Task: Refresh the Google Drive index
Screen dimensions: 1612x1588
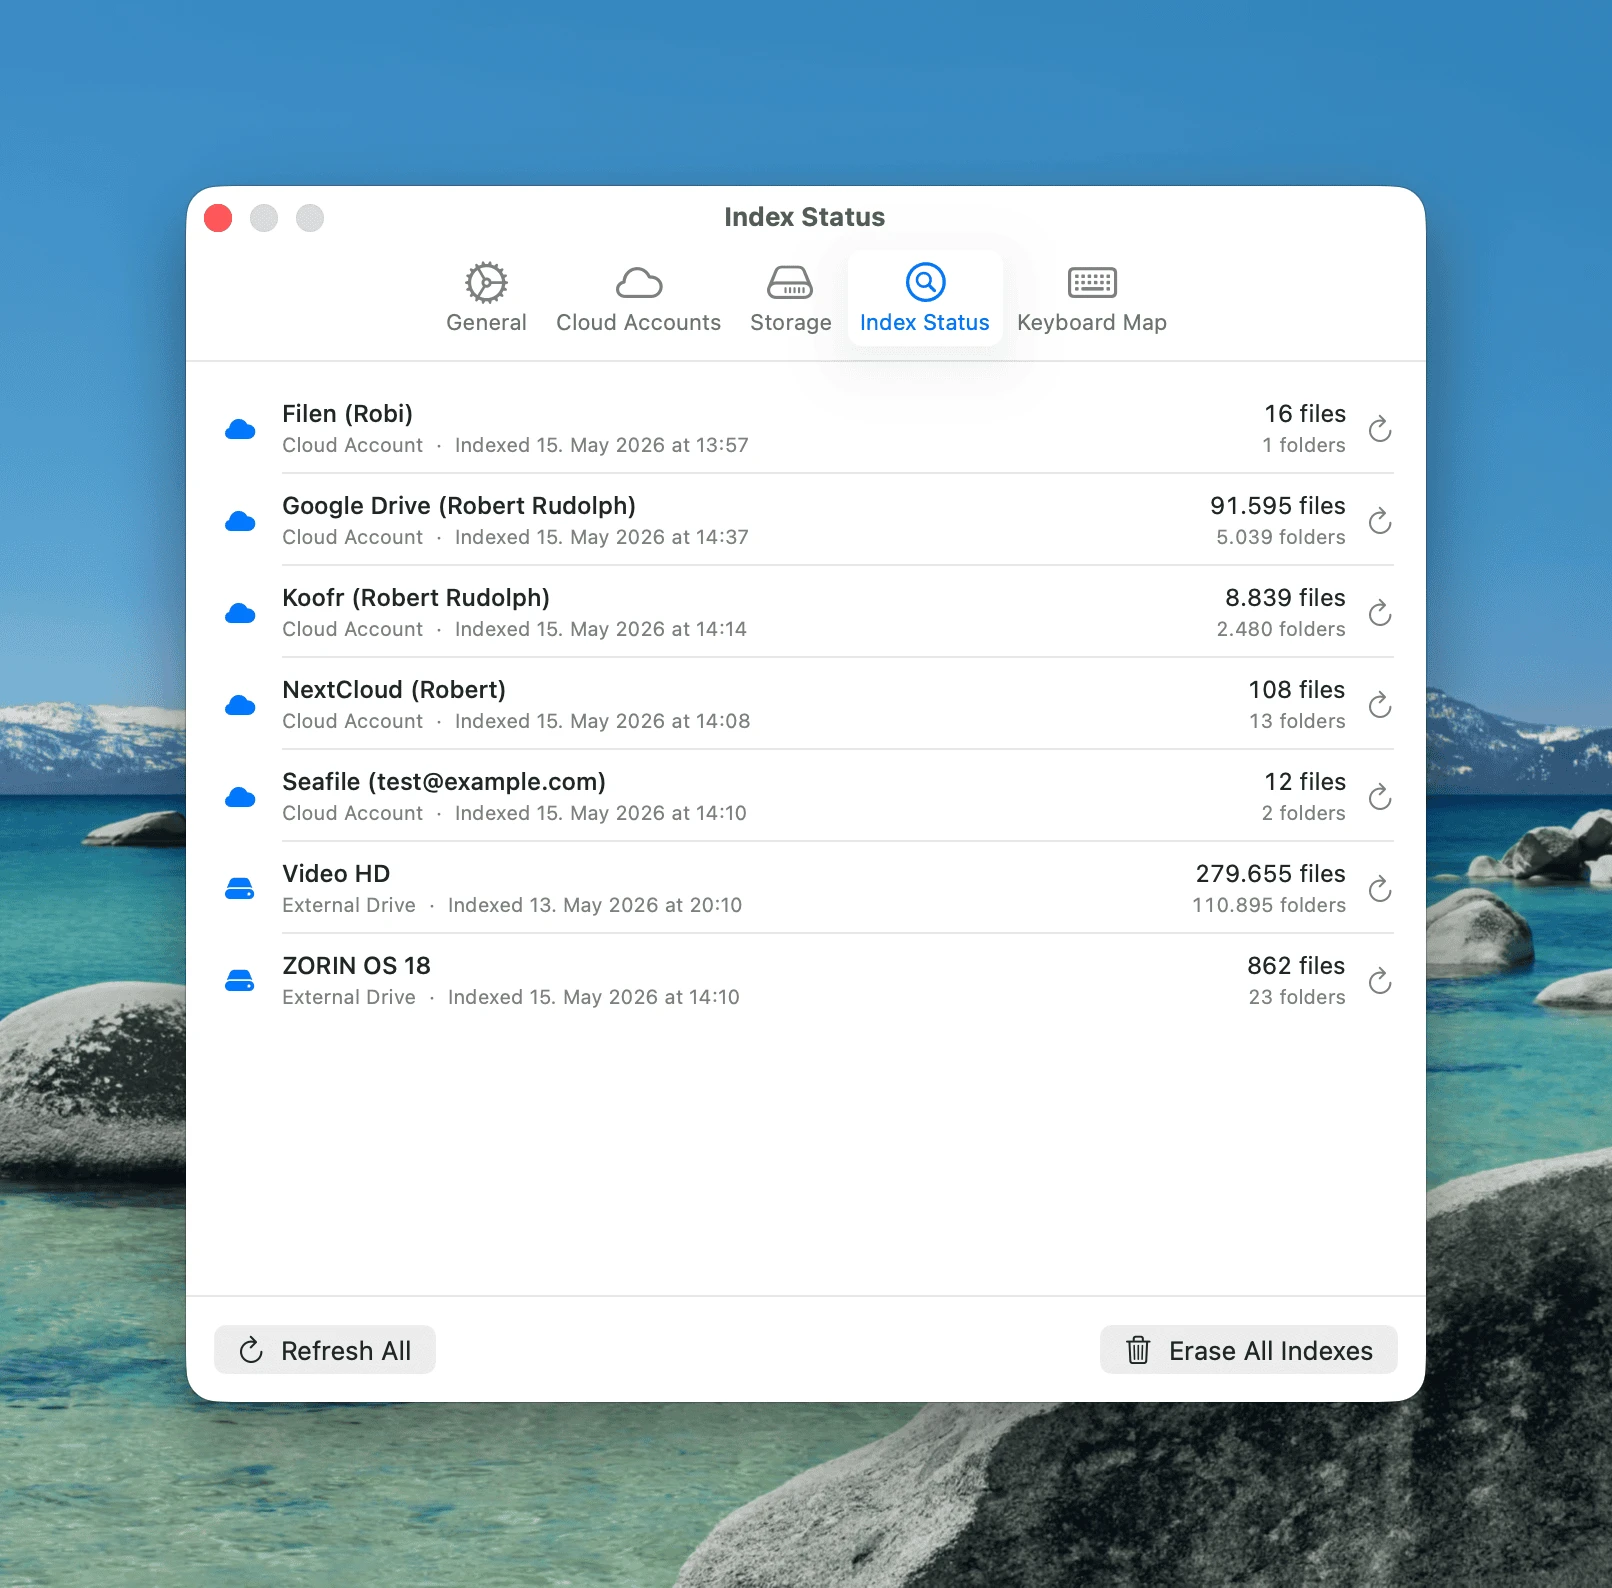Action: 1380,521
